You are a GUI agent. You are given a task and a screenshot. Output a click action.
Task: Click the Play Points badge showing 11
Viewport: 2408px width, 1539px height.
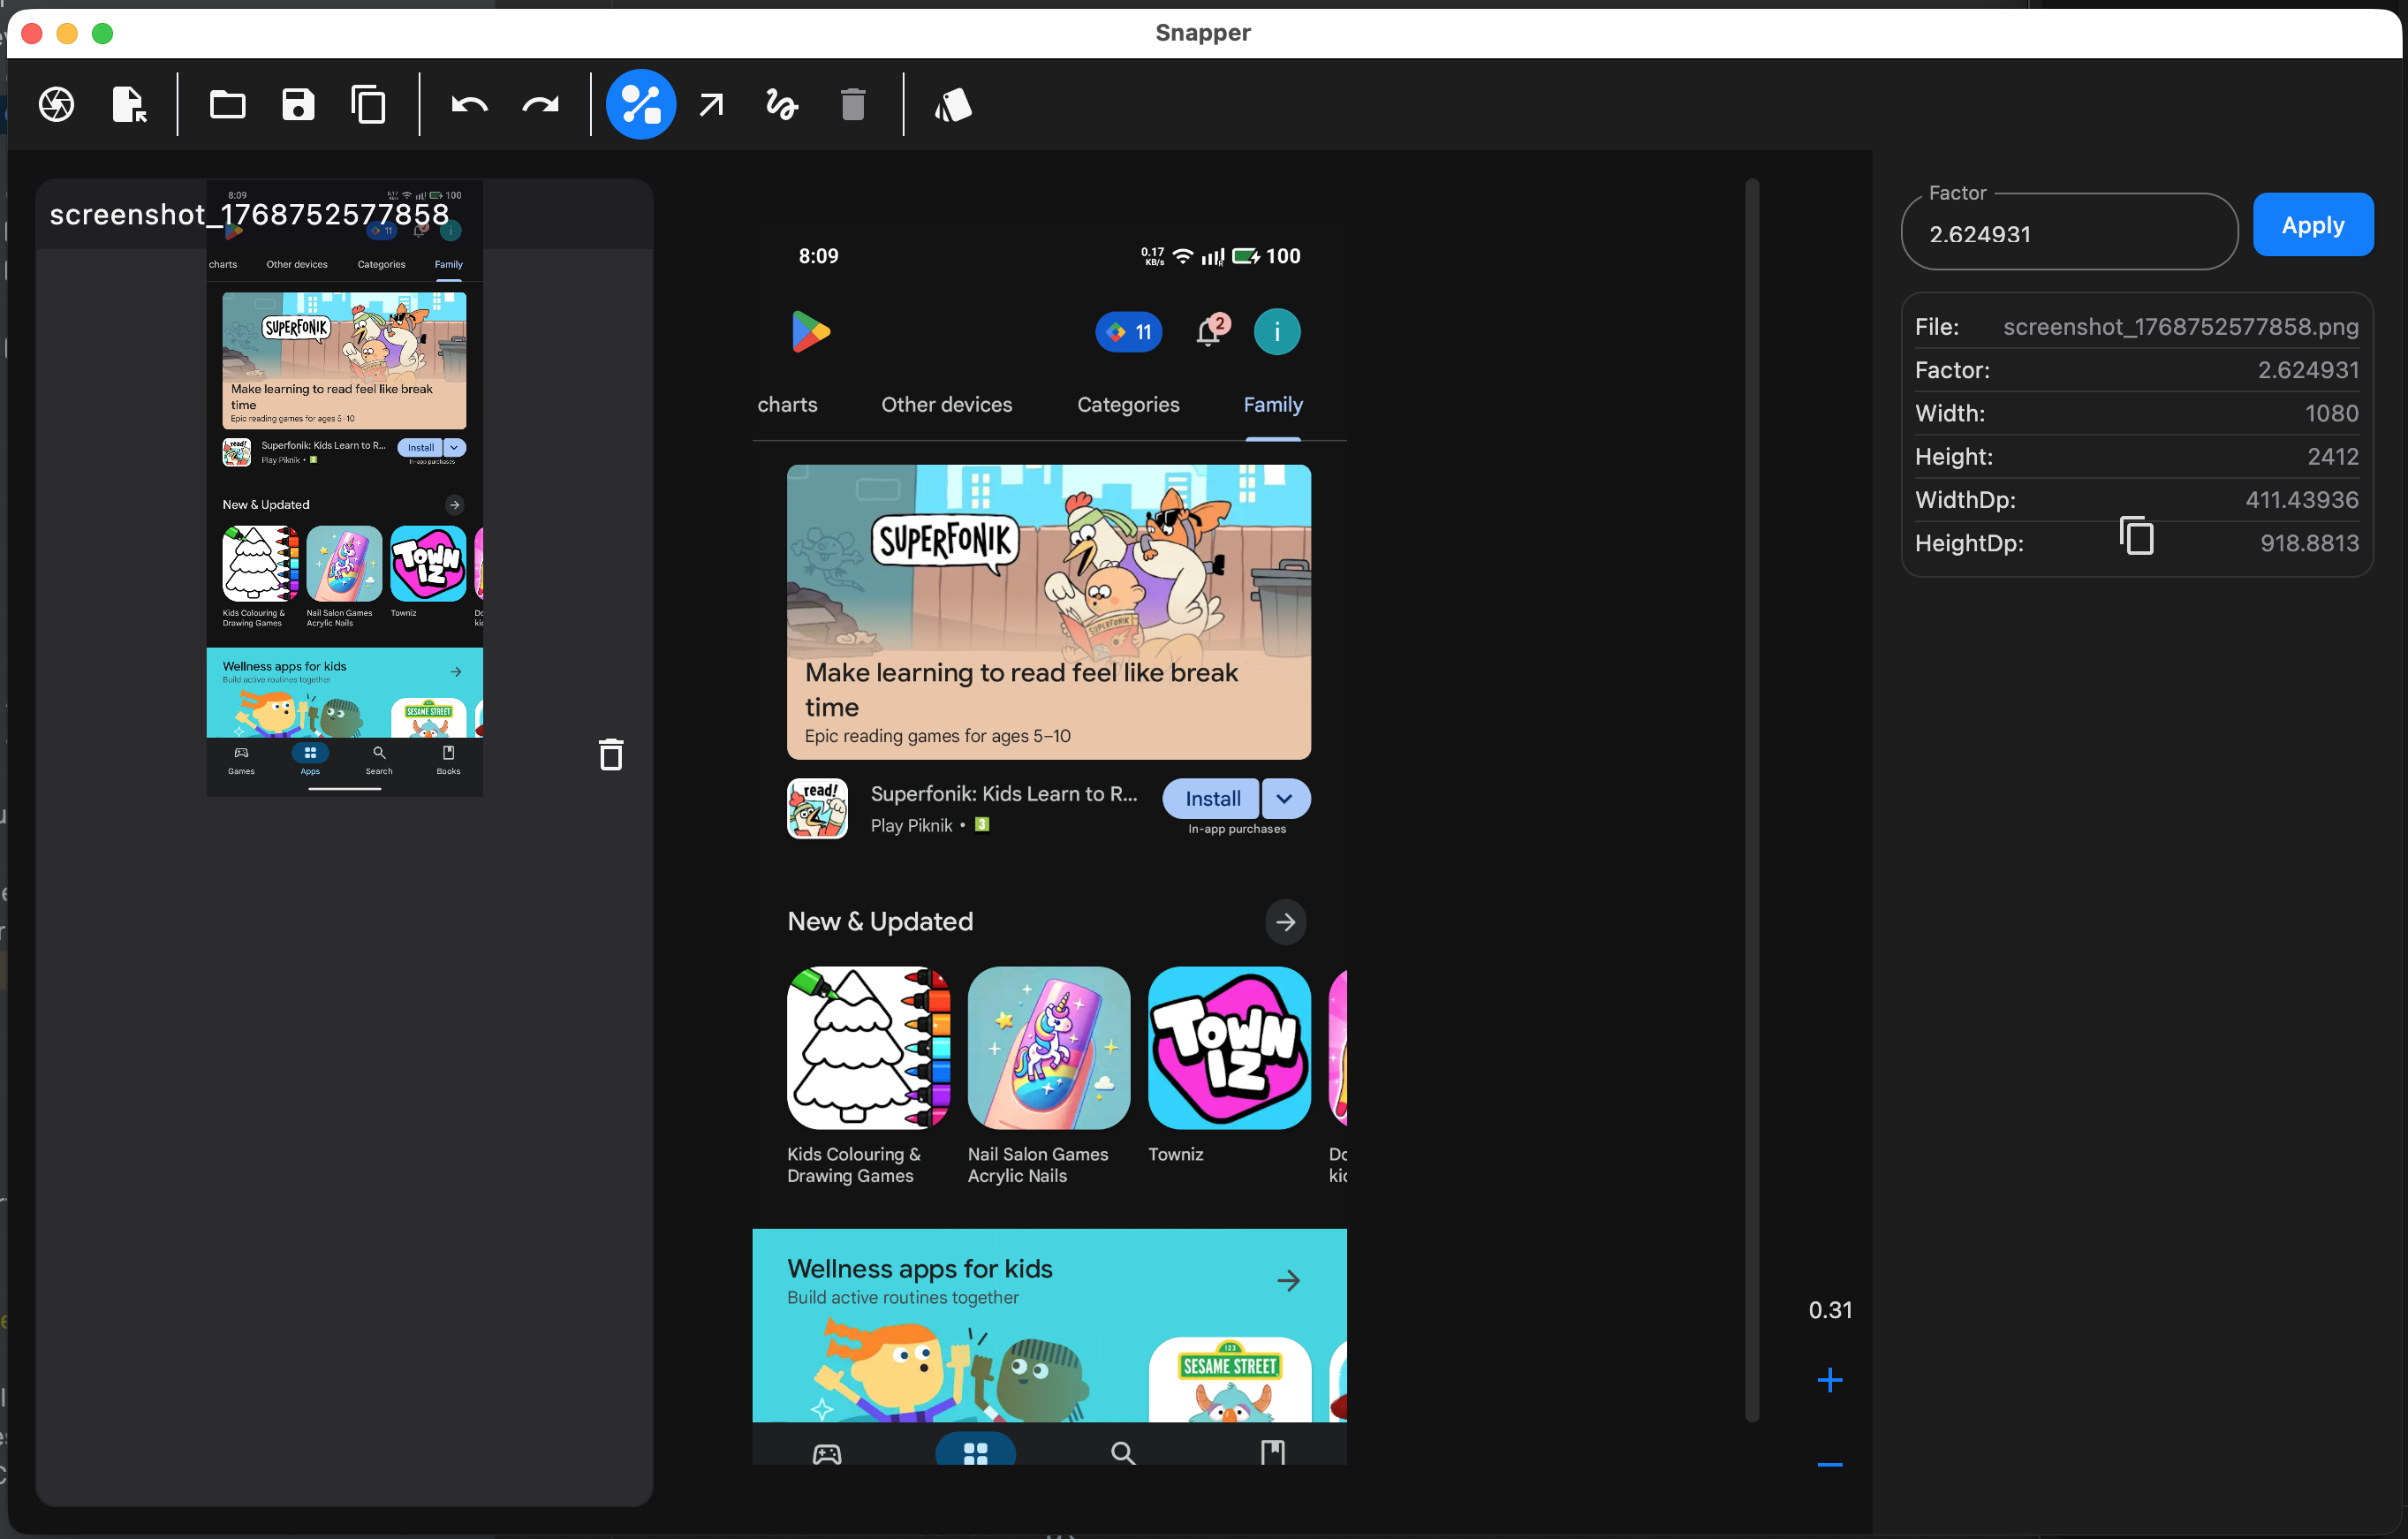coord(1129,332)
